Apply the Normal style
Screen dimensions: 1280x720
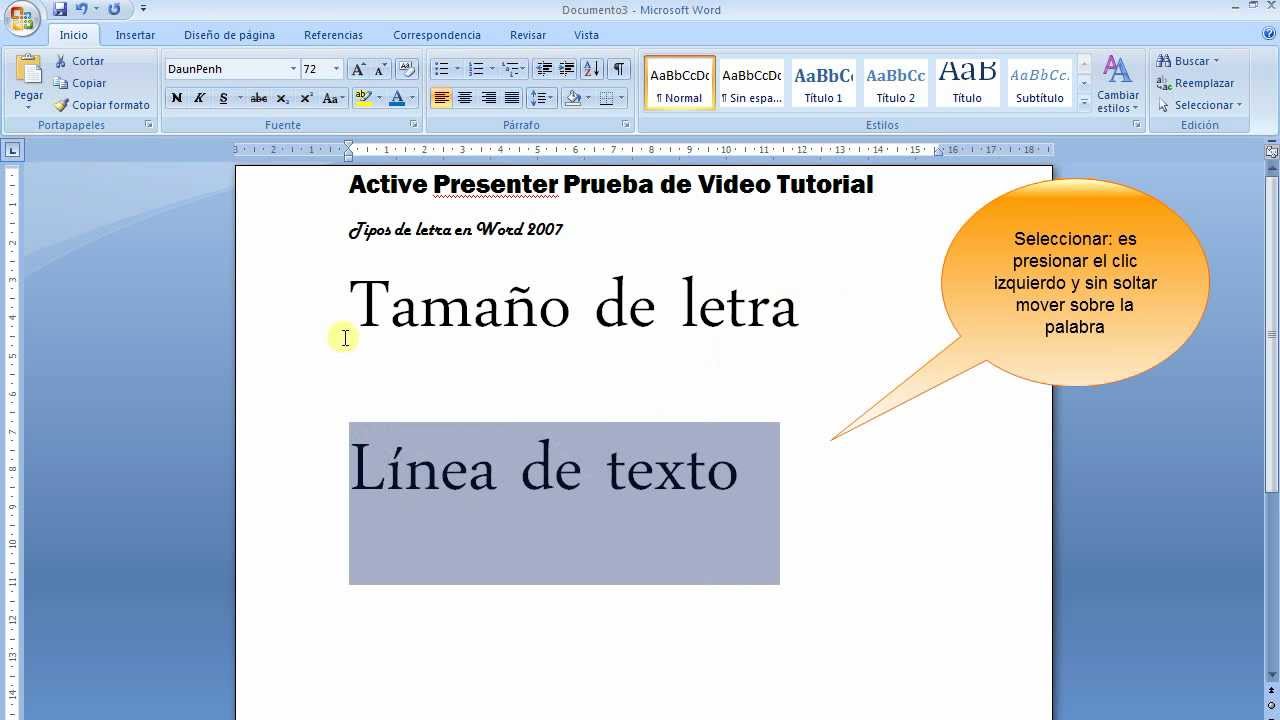[x=680, y=83]
